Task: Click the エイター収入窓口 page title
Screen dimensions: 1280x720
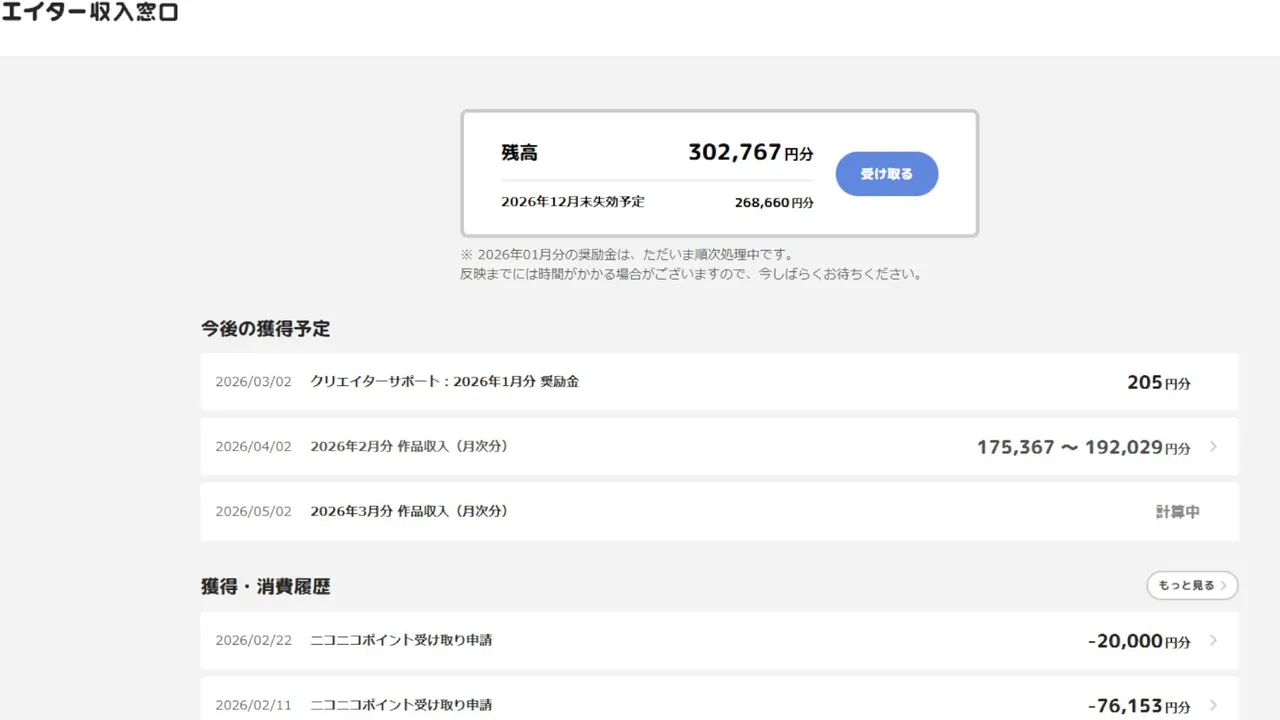Action: click(x=90, y=14)
